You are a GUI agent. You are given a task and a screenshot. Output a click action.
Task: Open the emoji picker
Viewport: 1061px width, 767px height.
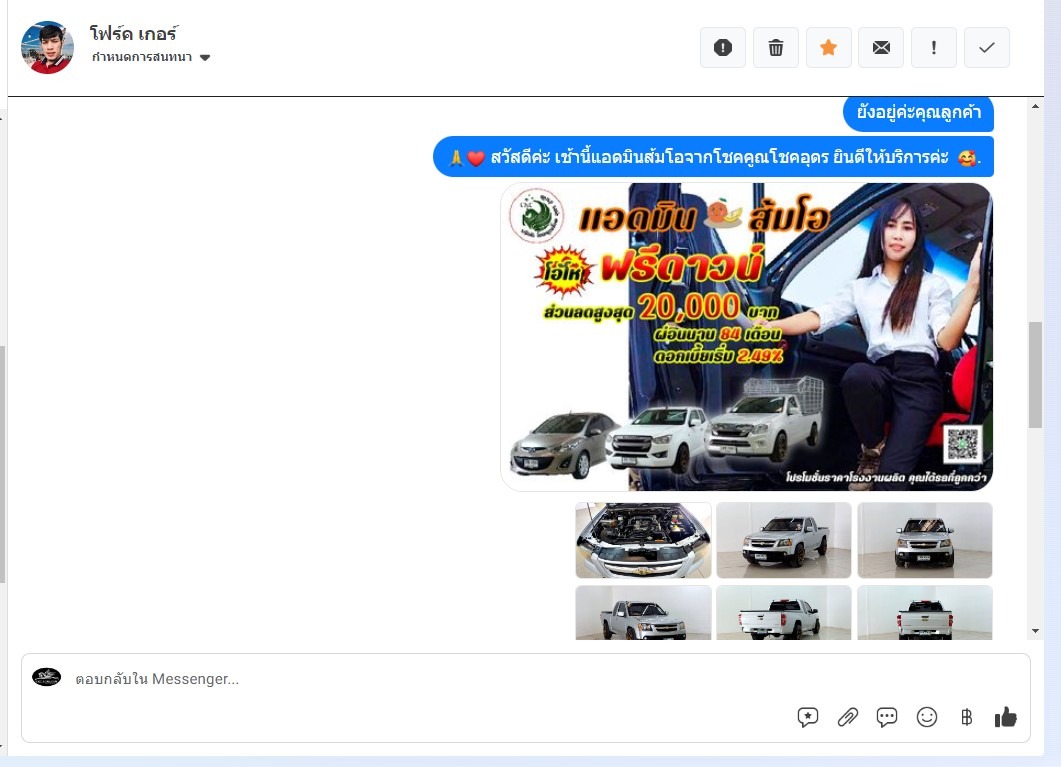click(927, 717)
